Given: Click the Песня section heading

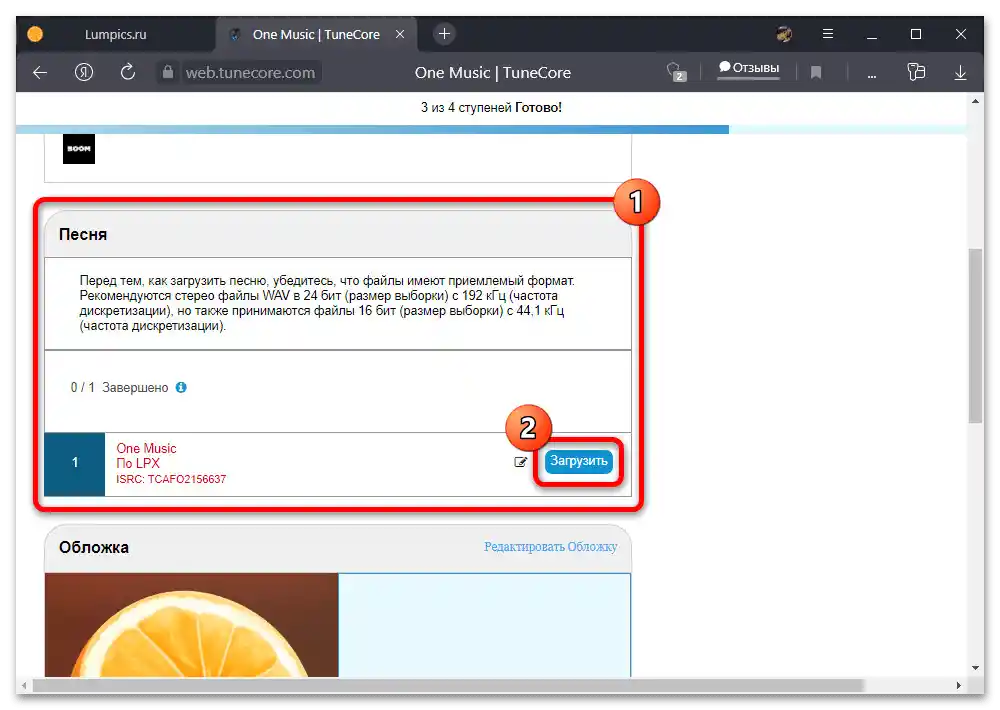Looking at the screenshot, I should coord(83,234).
